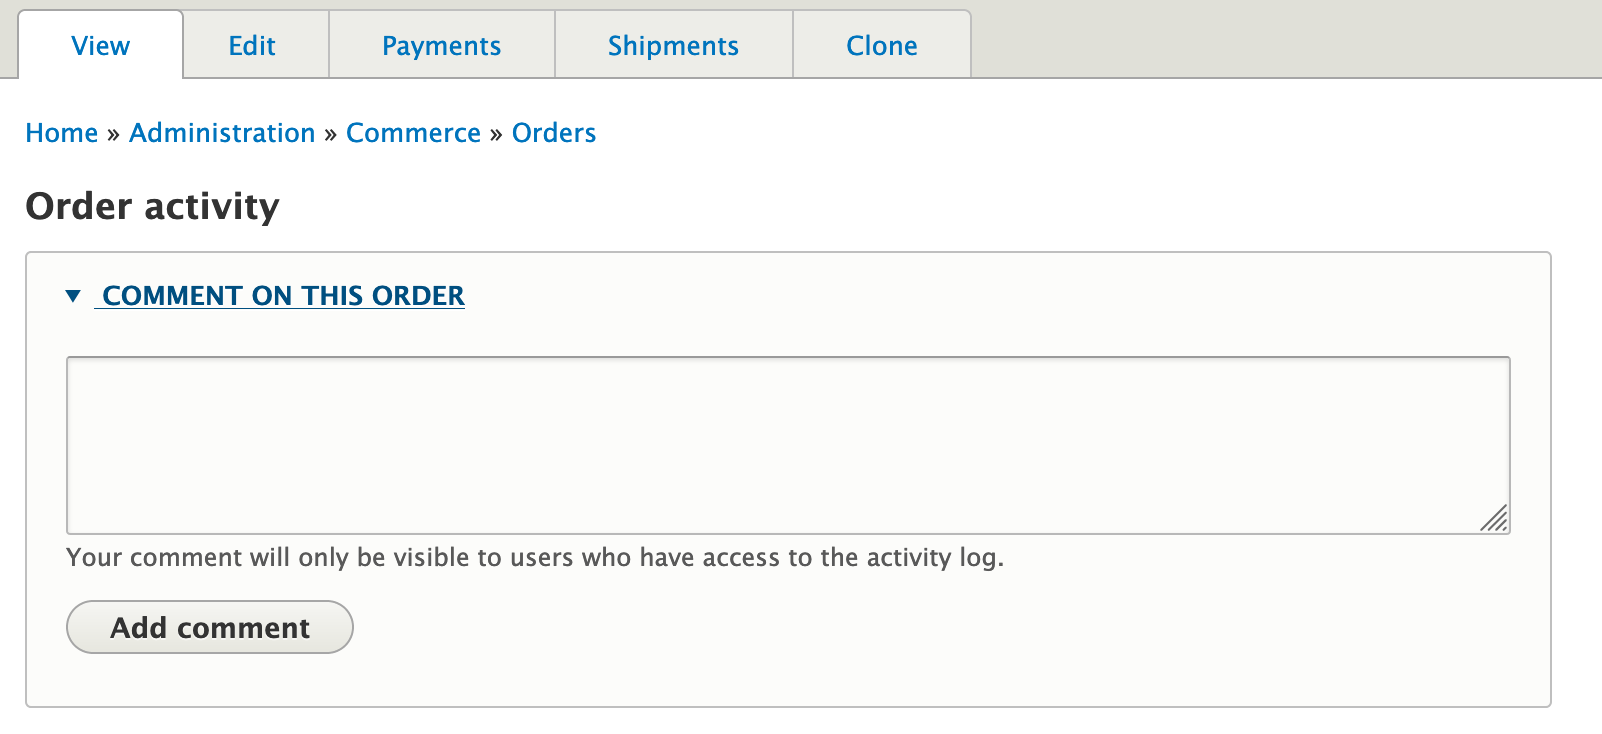Image resolution: width=1602 pixels, height=734 pixels.
Task: Navigate to Commerce from the breadcrumb
Action: [x=413, y=132]
